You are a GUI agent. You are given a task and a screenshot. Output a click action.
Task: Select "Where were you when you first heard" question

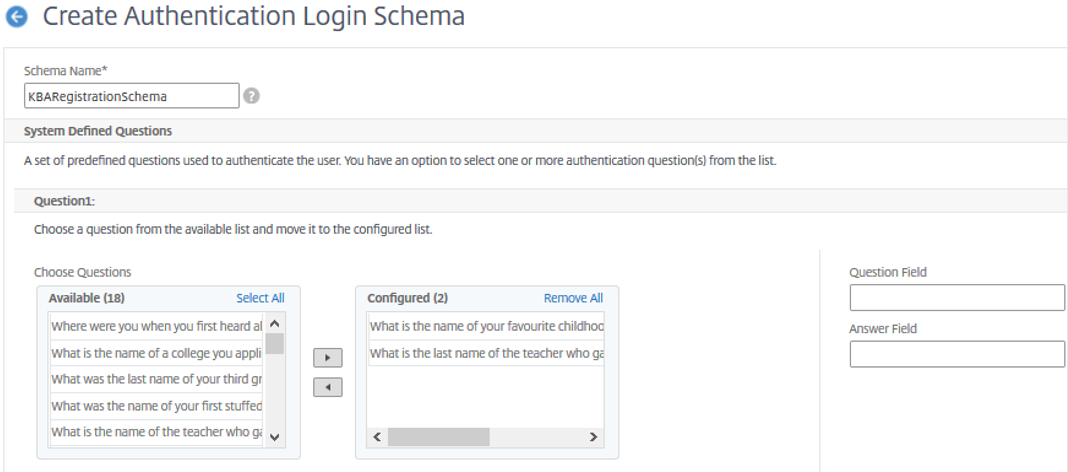[157, 326]
